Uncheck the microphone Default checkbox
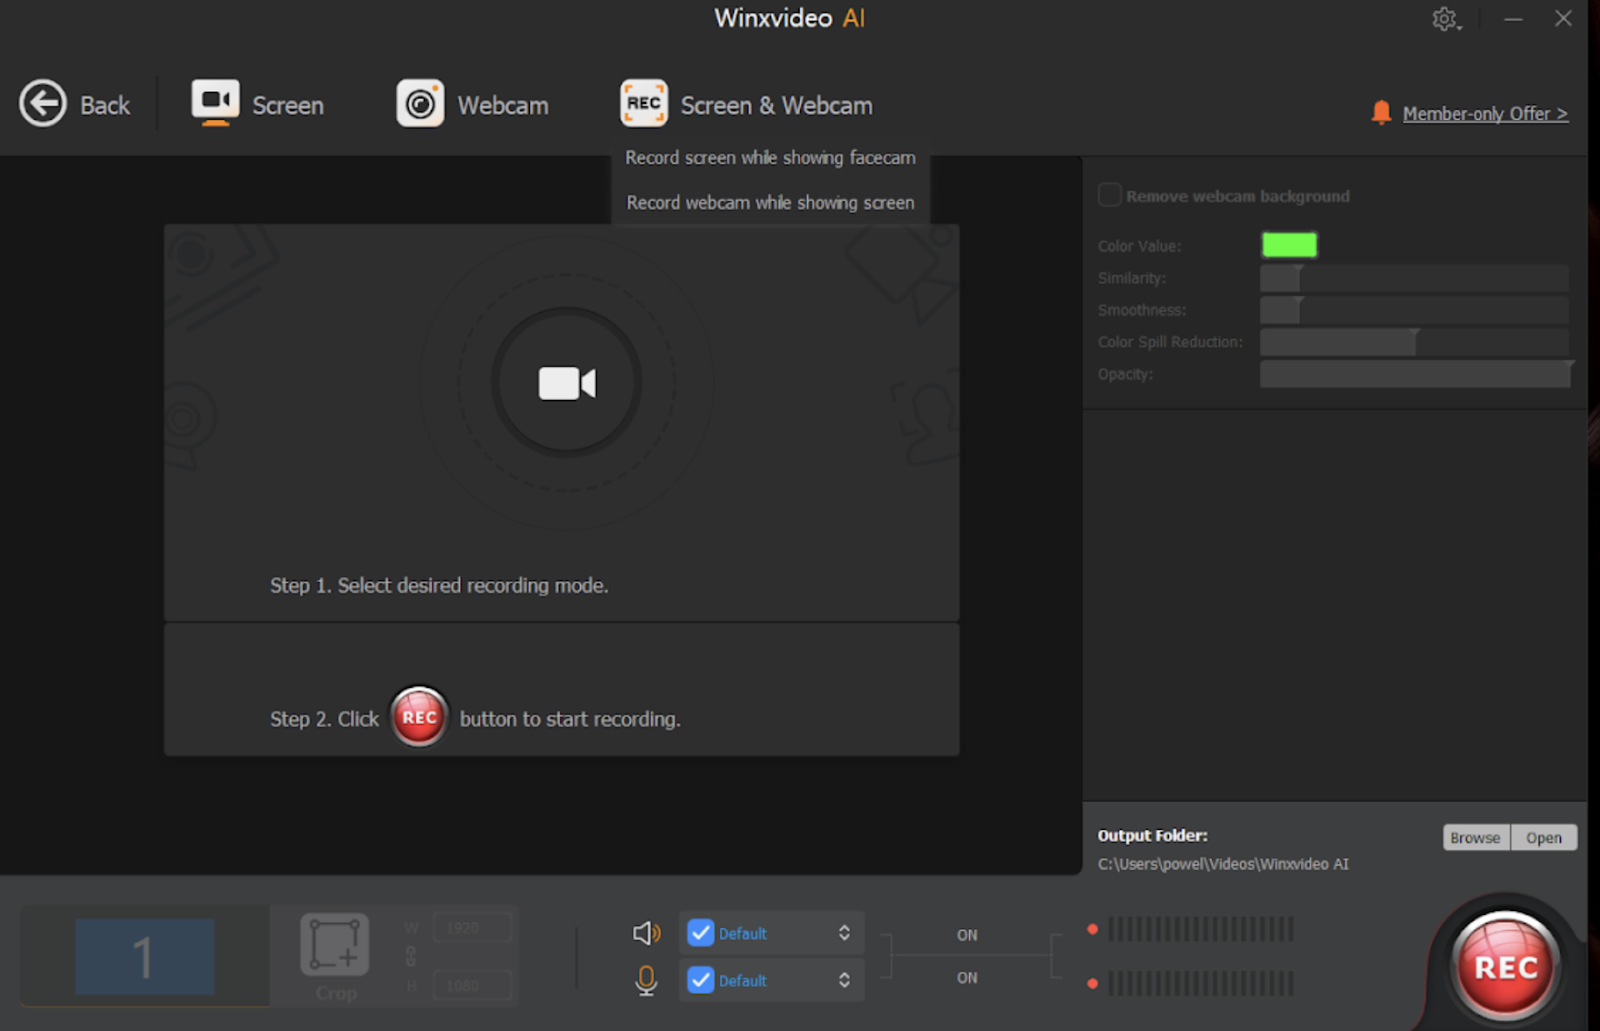The width and height of the screenshot is (1600, 1031). 701,980
